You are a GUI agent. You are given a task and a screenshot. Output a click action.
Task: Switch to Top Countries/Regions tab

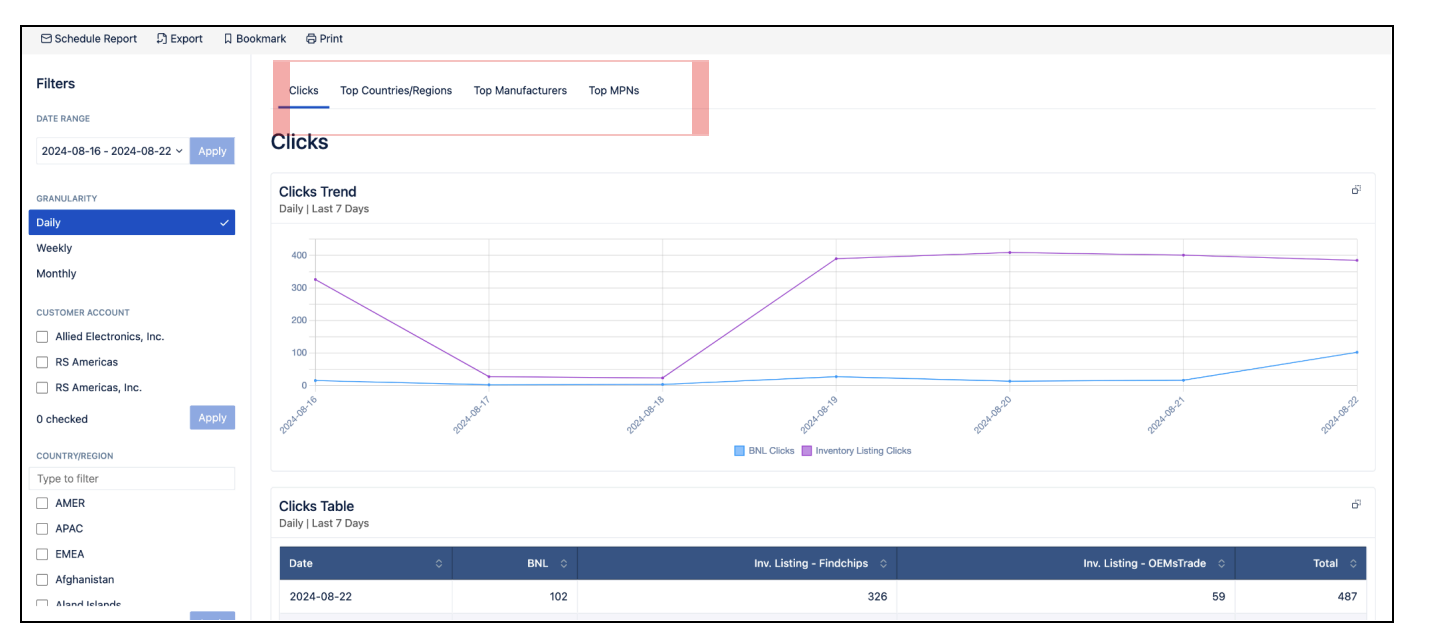(x=396, y=91)
